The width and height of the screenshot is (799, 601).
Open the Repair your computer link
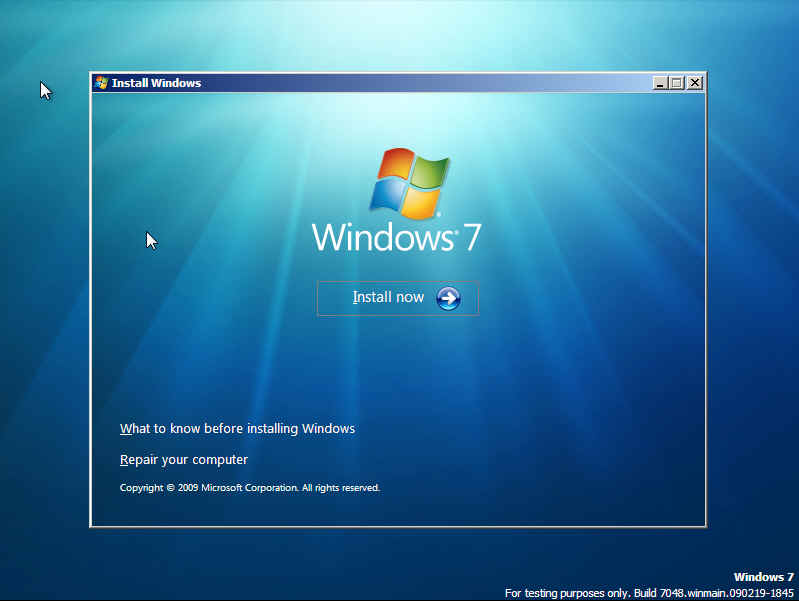coord(183,460)
